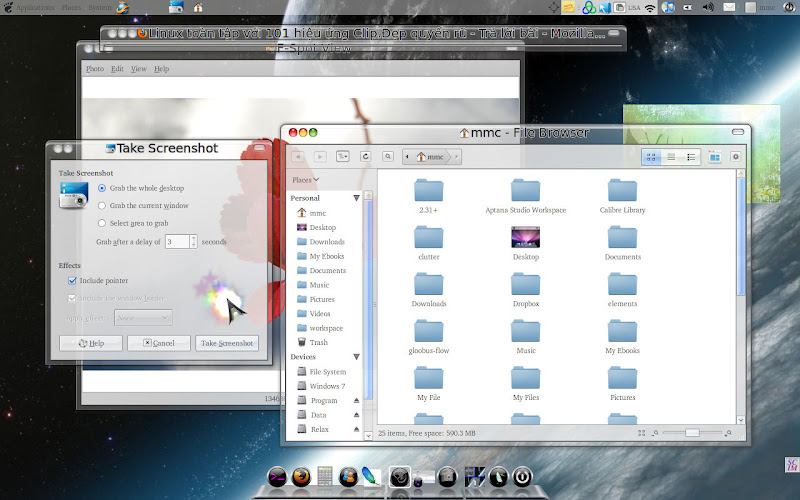Open the gear settings icon in File Browser

pyautogui.click(x=736, y=157)
